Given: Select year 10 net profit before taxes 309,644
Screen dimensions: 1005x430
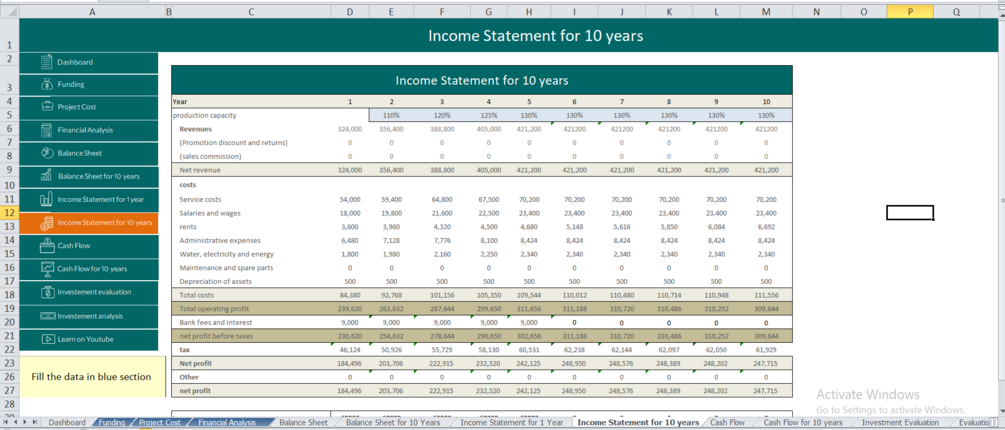Looking at the screenshot, I should (766, 336).
